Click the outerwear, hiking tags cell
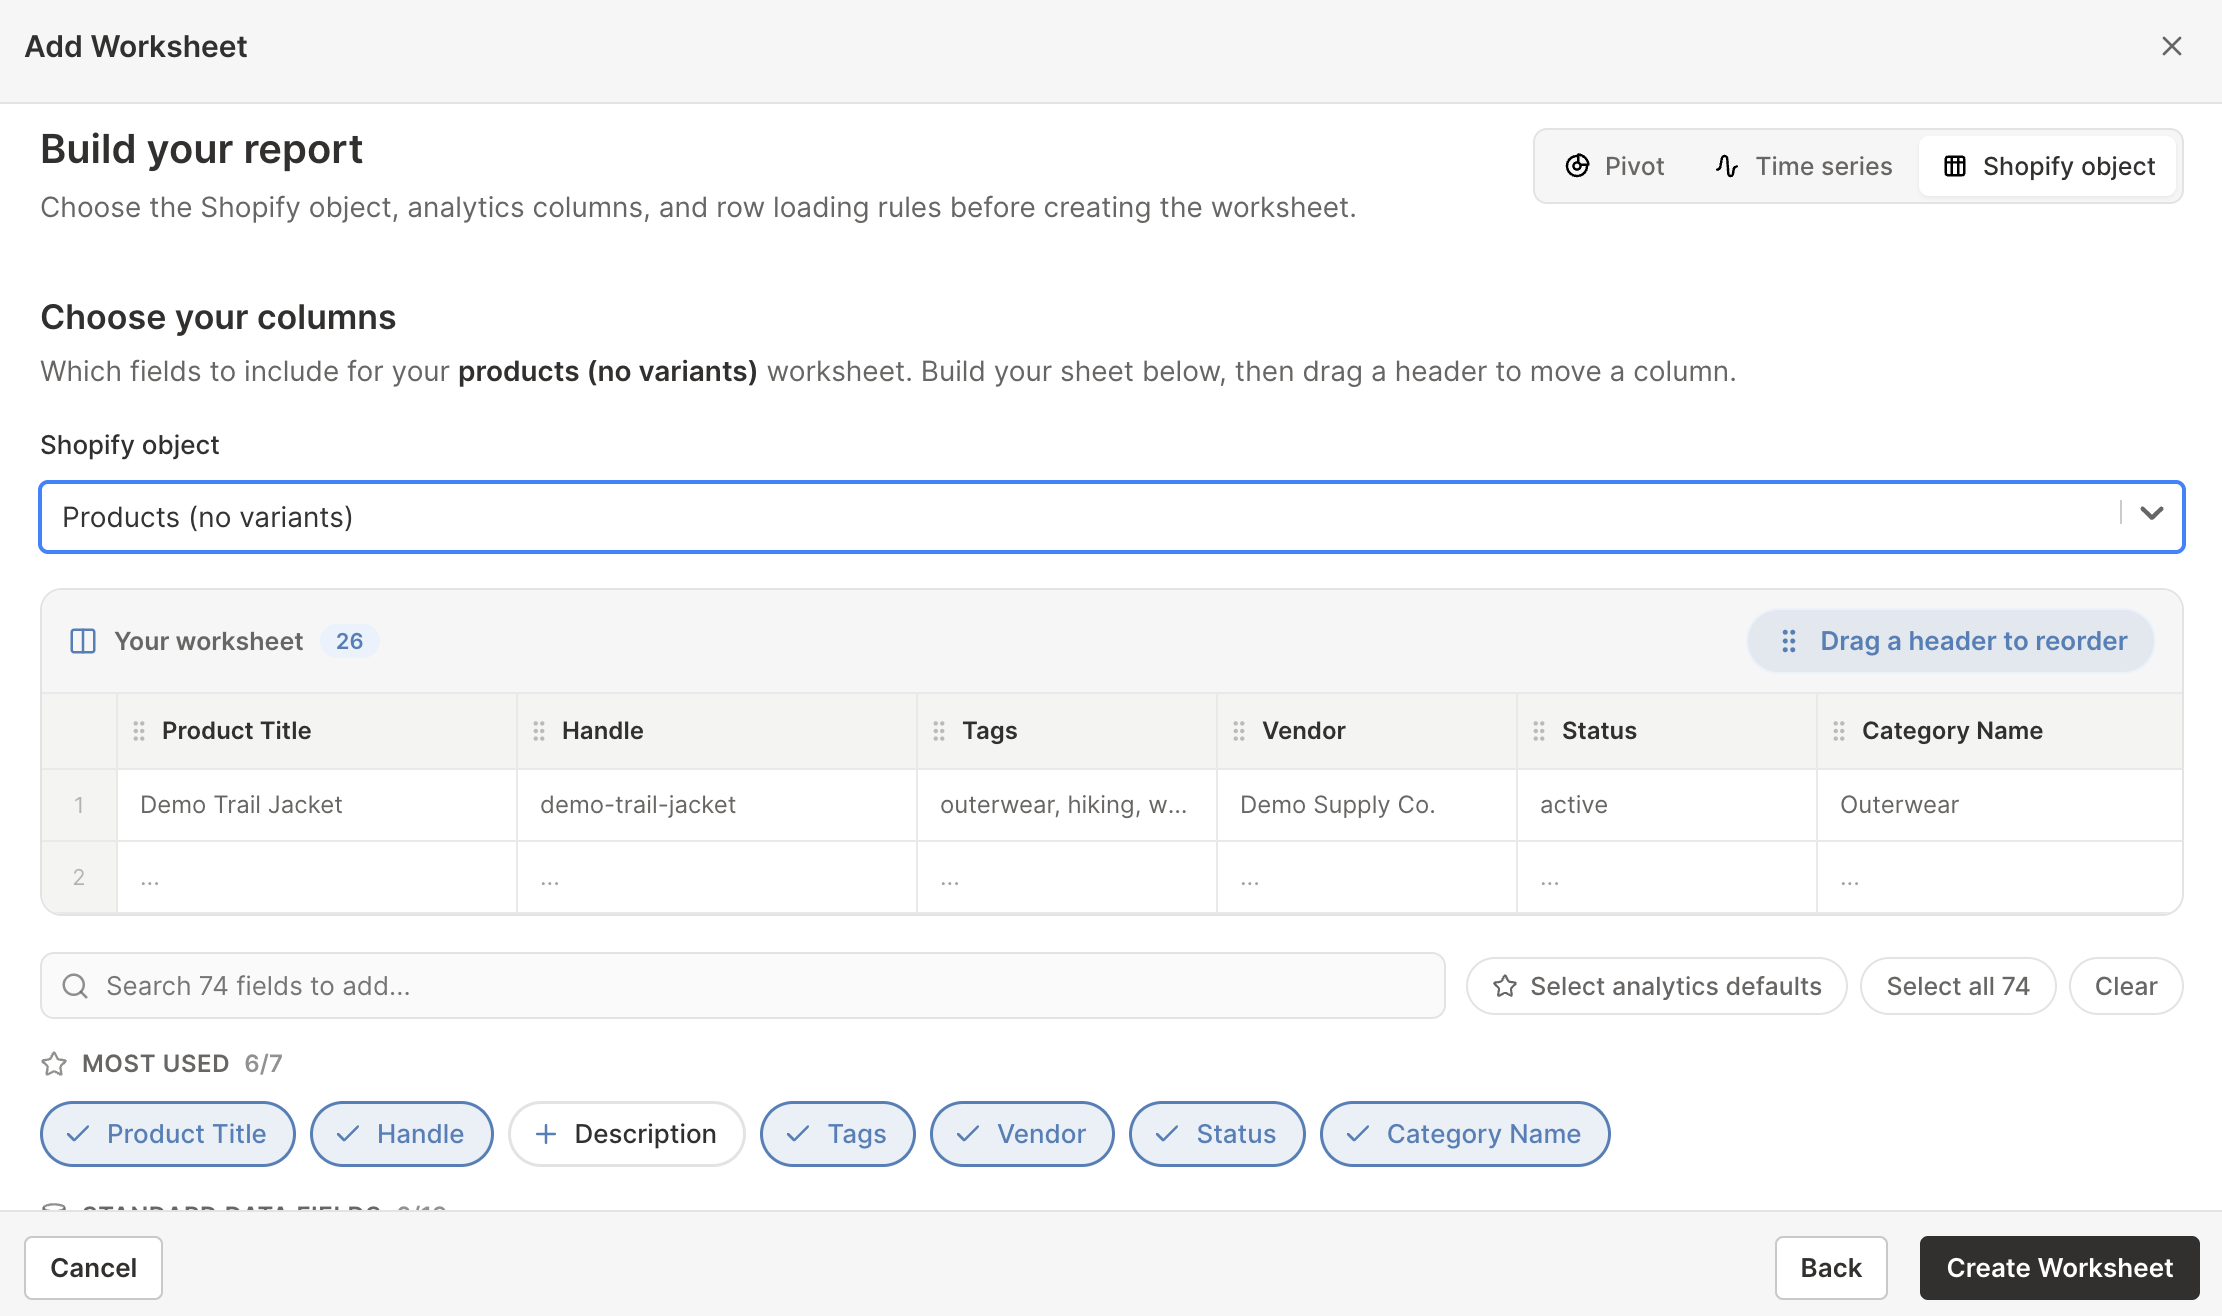Image resolution: width=2222 pixels, height=1316 pixels. [x=1067, y=805]
